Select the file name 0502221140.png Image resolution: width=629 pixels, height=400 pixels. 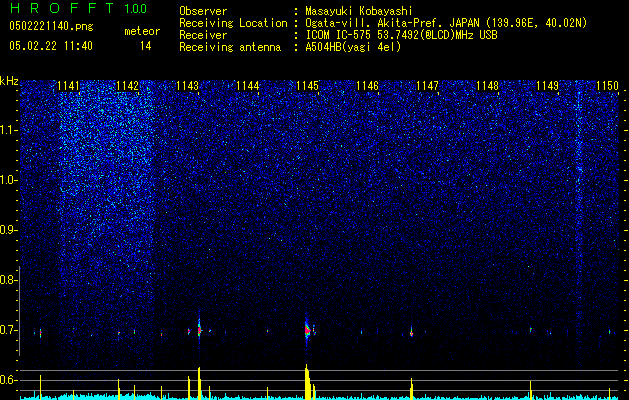pyautogui.click(x=51, y=26)
